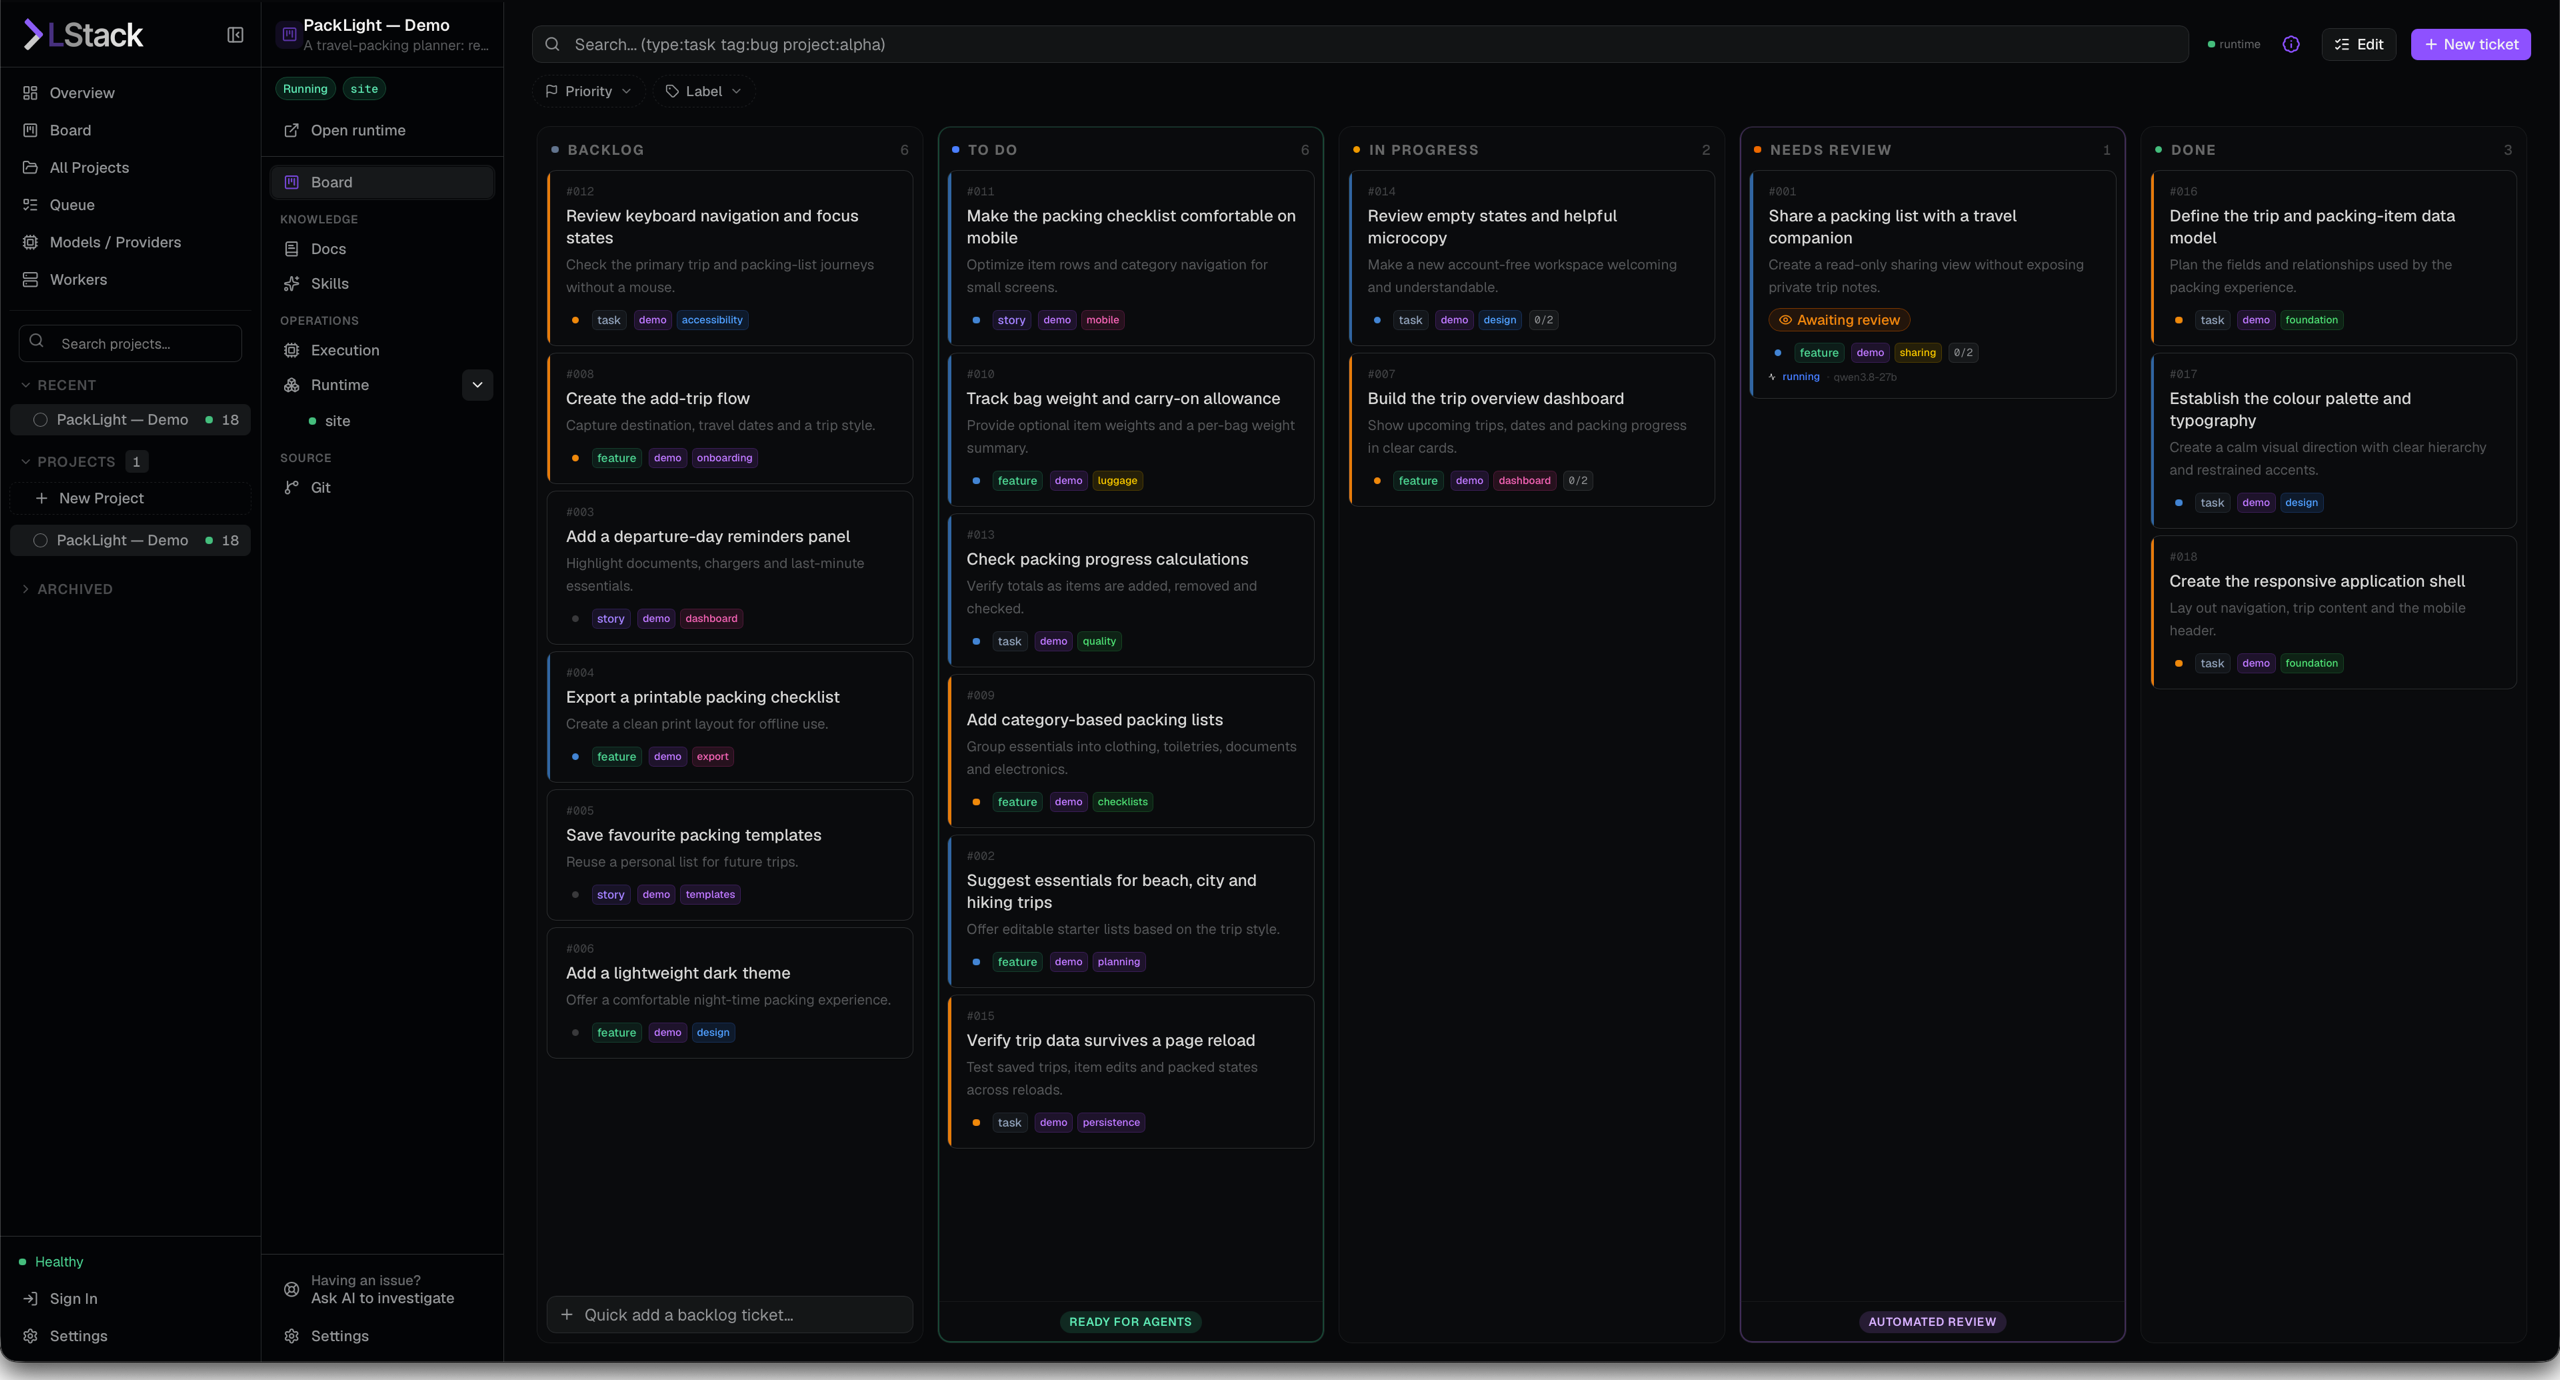Click the Runtime icon under Operations
Image resolution: width=2560 pixels, height=1380 pixels.
coord(292,385)
